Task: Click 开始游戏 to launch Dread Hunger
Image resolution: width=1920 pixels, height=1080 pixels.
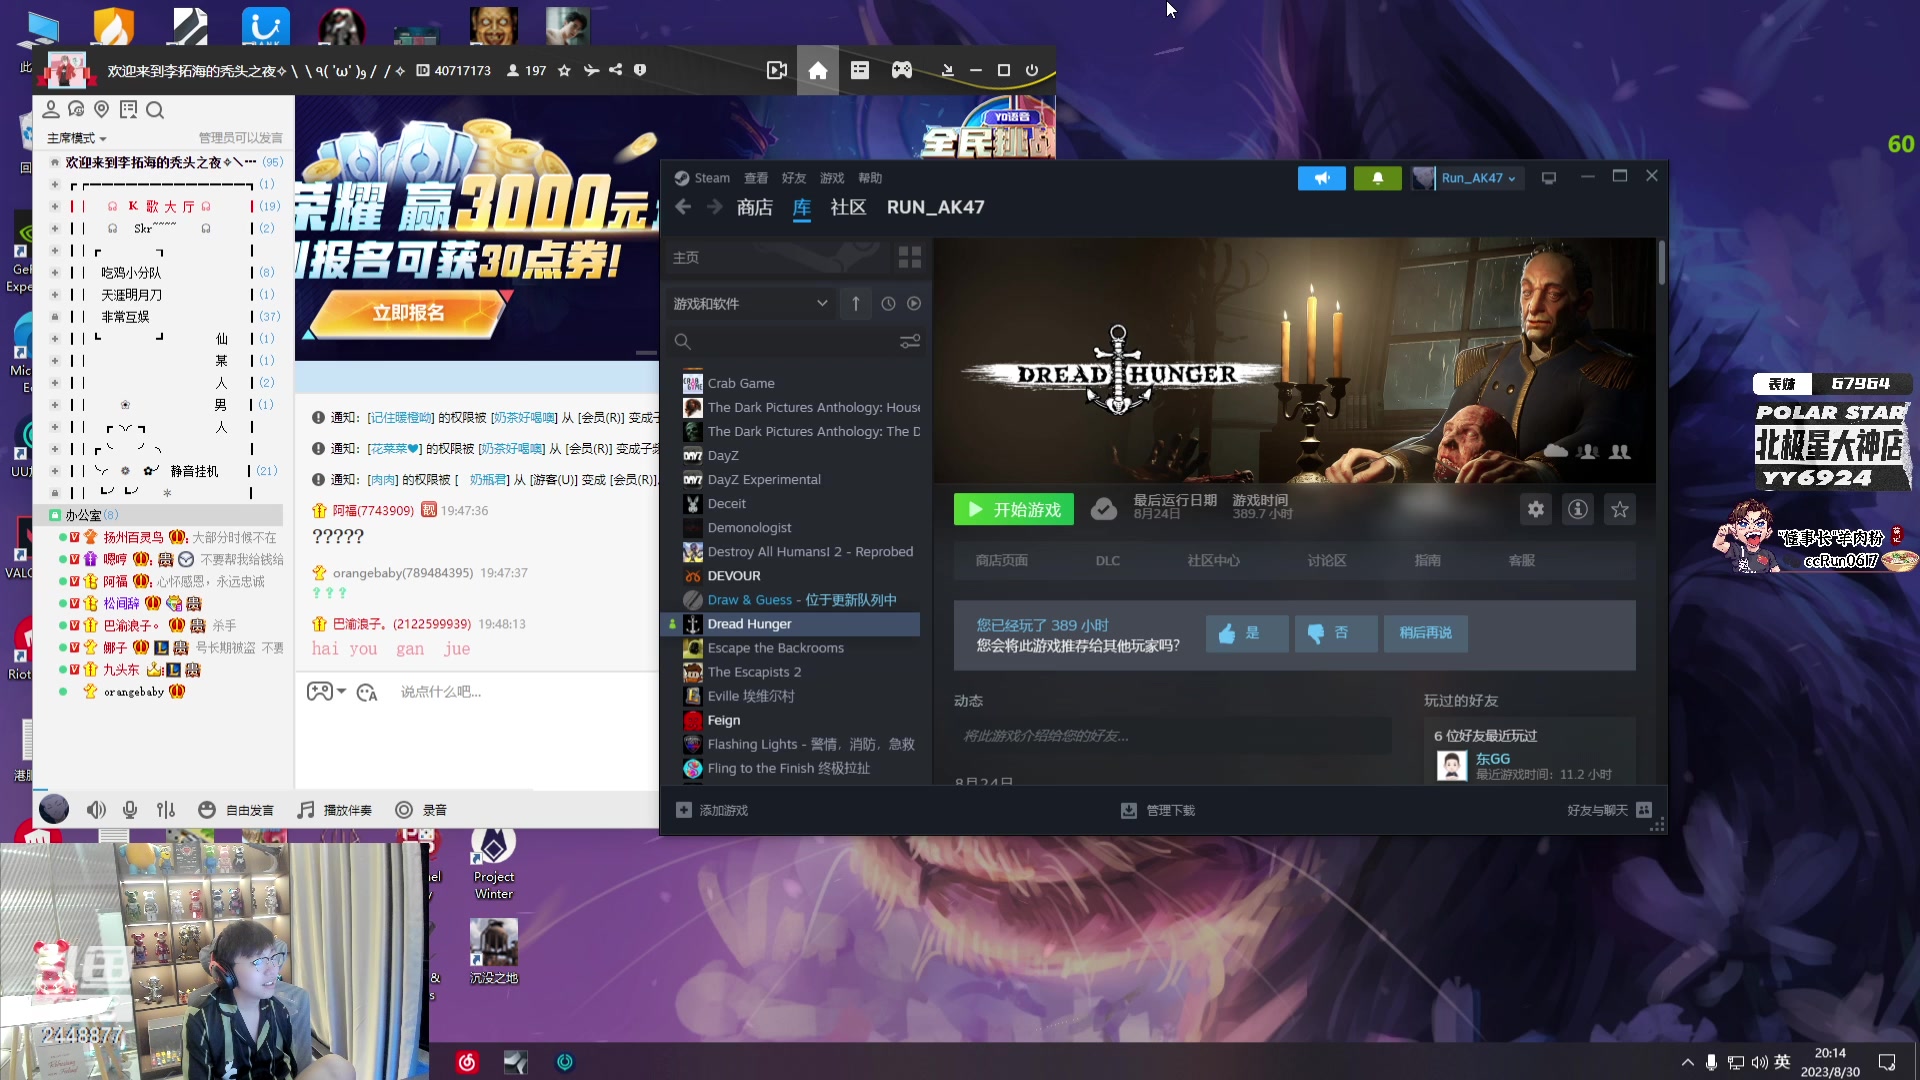Action: tap(1014, 509)
